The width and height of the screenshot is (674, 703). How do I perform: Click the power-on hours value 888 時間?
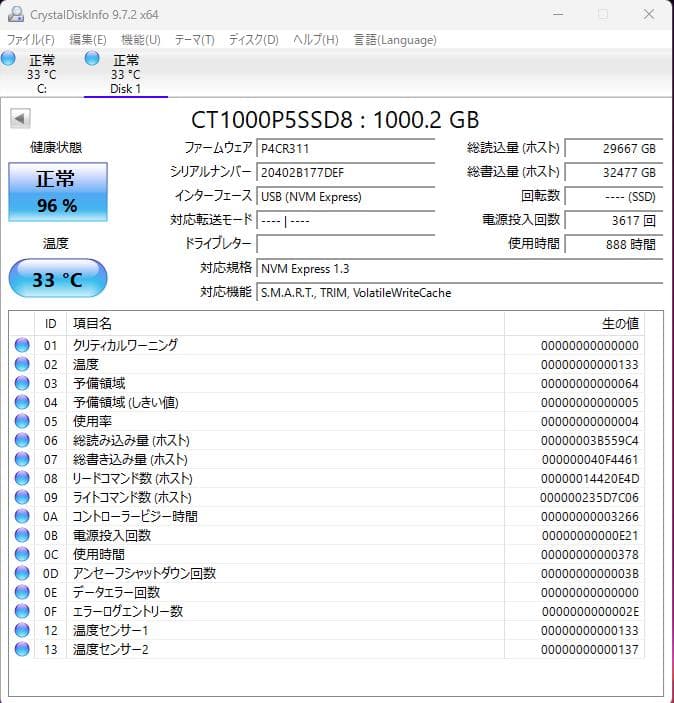click(613, 244)
